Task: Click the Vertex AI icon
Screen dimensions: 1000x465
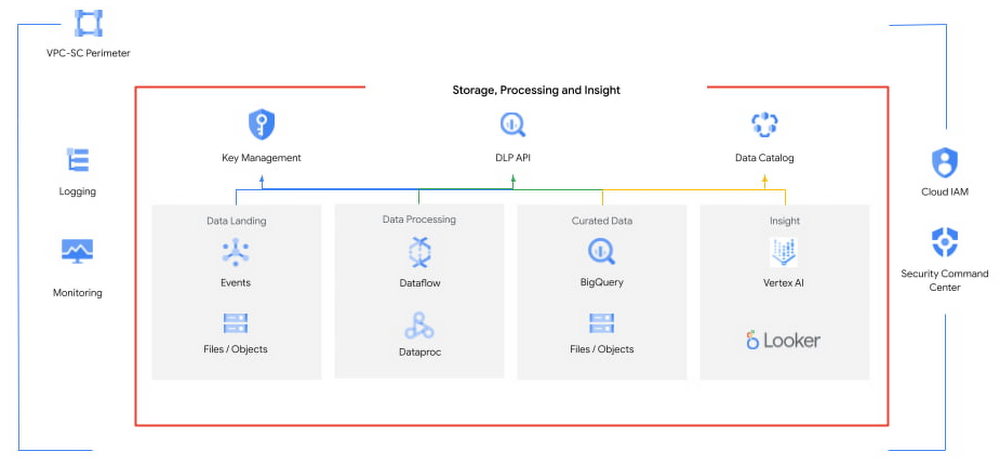Action: (784, 252)
